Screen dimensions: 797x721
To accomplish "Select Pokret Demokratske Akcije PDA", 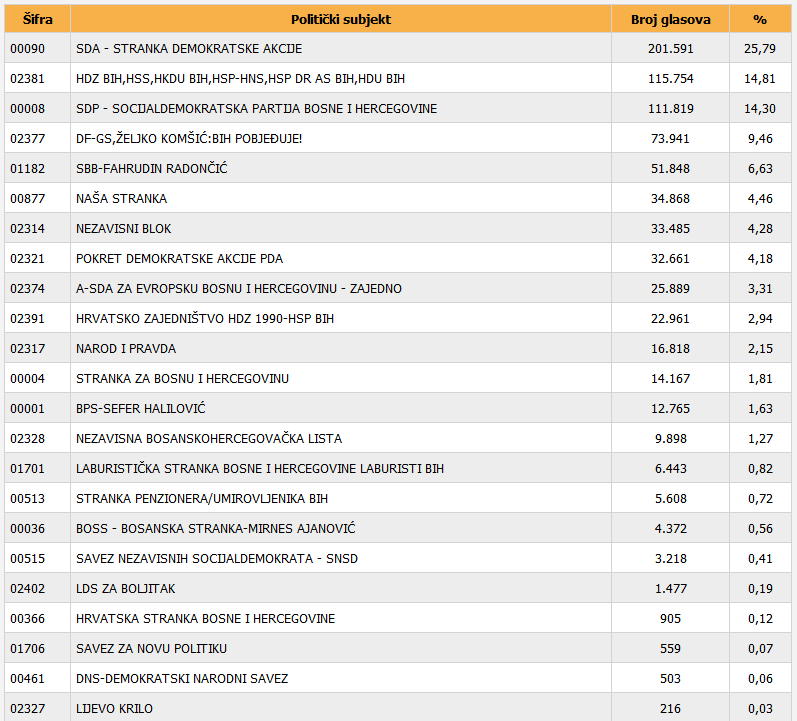I will click(x=180, y=259).
